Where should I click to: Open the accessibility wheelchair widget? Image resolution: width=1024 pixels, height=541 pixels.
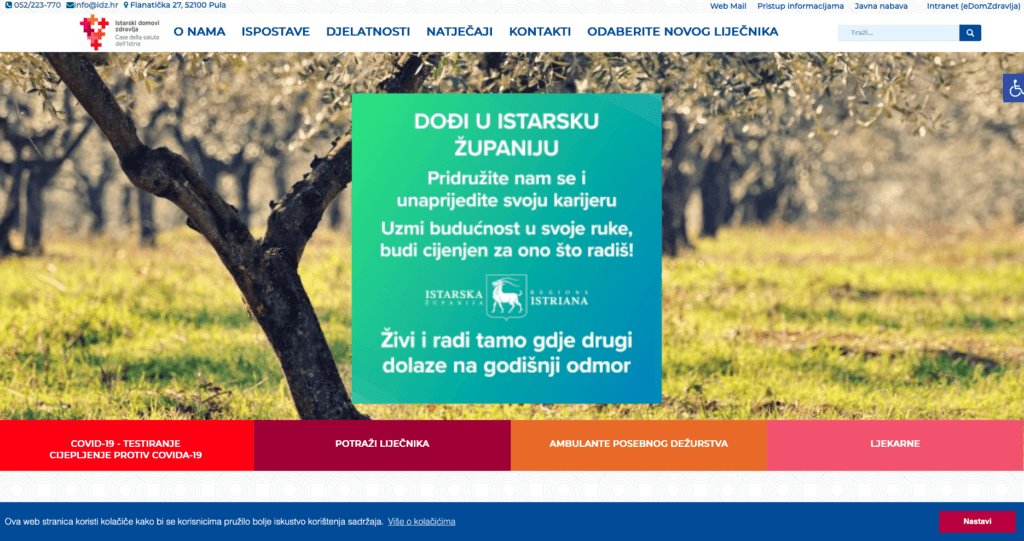point(1014,88)
